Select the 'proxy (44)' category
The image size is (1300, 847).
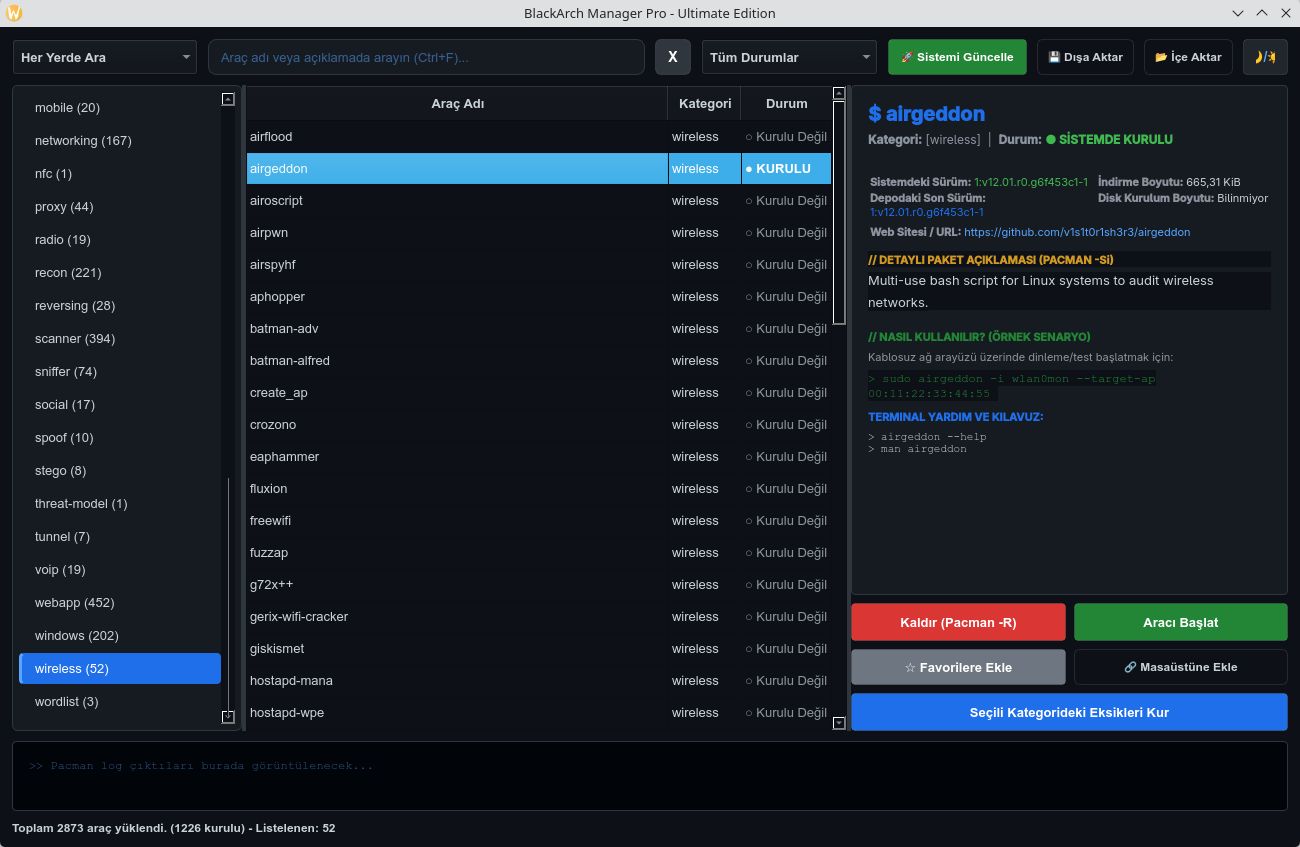(120, 207)
